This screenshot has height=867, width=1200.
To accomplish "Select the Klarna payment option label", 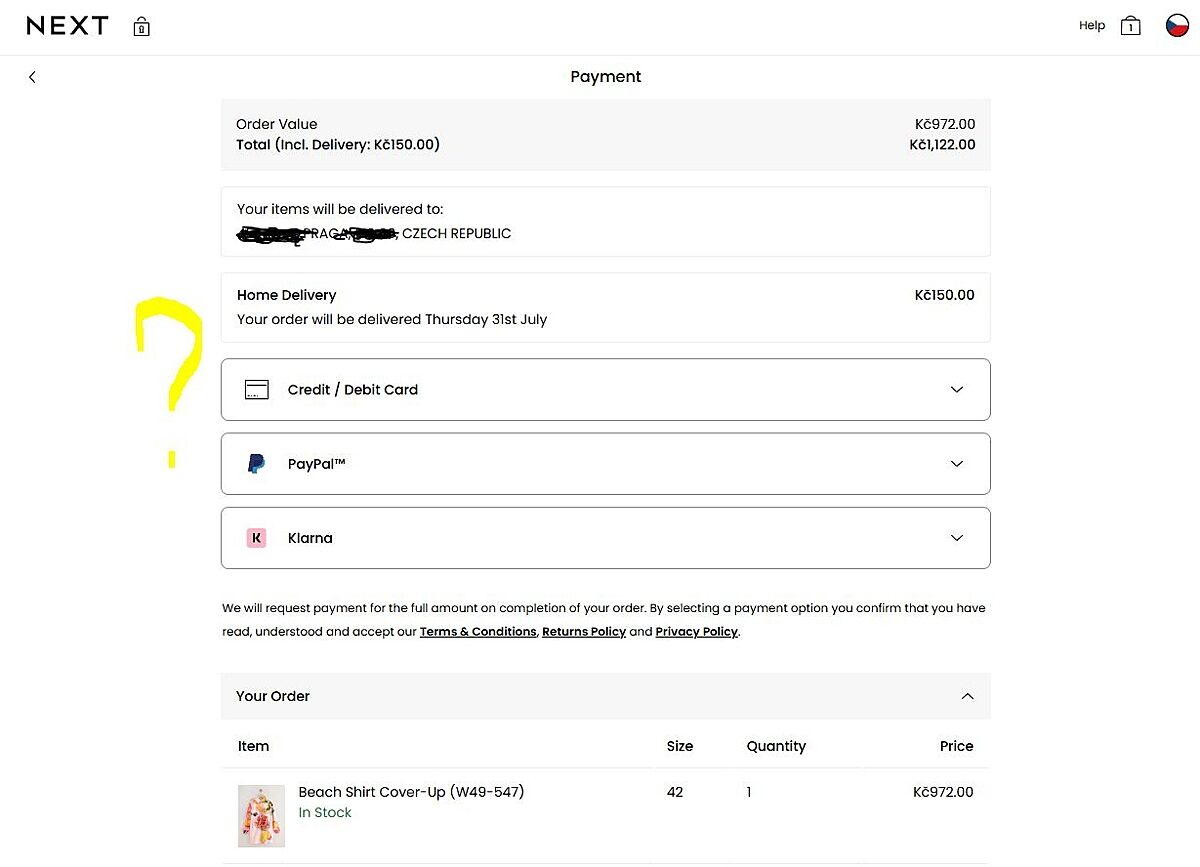I will (310, 538).
